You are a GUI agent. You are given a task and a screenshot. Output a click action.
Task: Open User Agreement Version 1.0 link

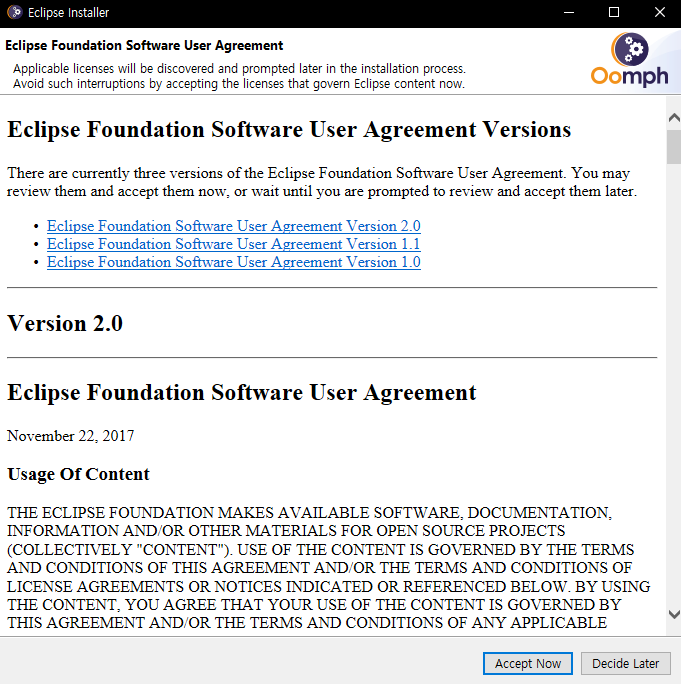(234, 262)
